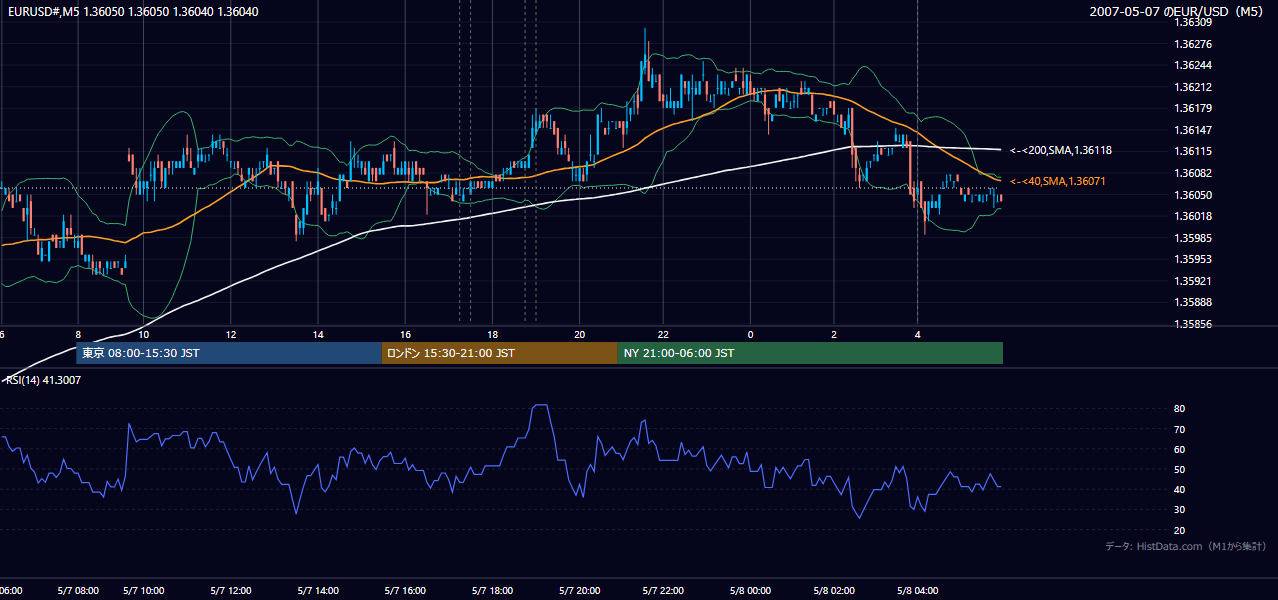Select the 200 SMA label 1.36118
This screenshot has width=1278, height=600.
tap(1061, 151)
